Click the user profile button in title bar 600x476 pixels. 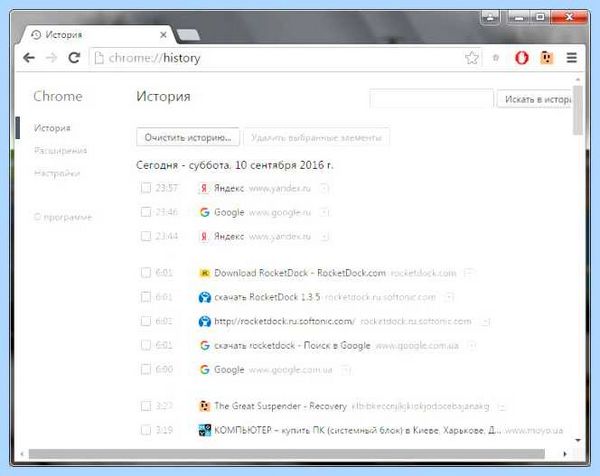(x=490, y=17)
